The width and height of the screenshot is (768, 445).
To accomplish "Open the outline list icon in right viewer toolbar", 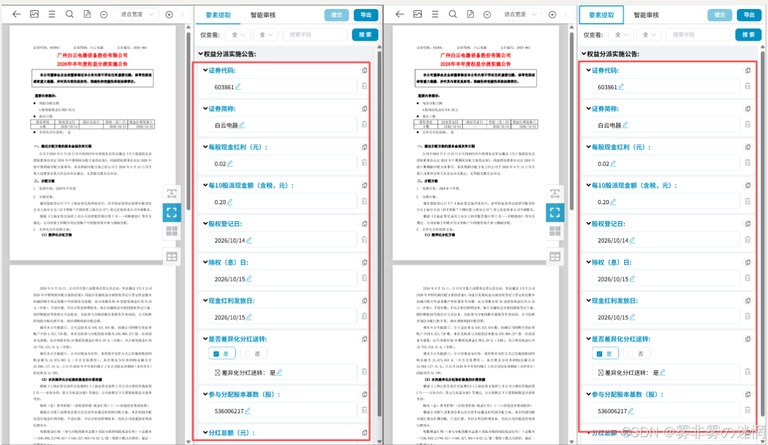I will point(435,14).
